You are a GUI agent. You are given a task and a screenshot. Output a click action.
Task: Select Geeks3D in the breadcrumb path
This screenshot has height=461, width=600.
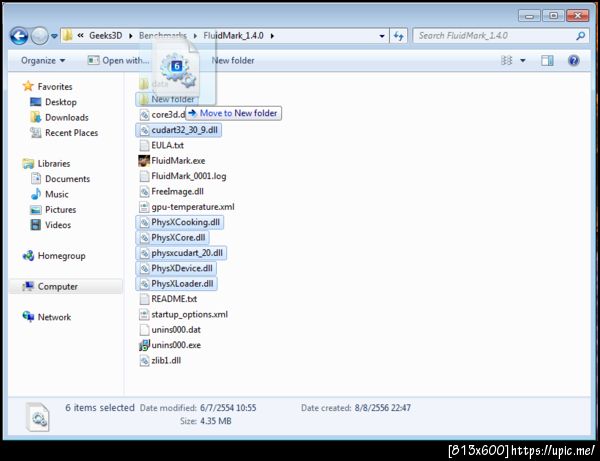coord(106,36)
